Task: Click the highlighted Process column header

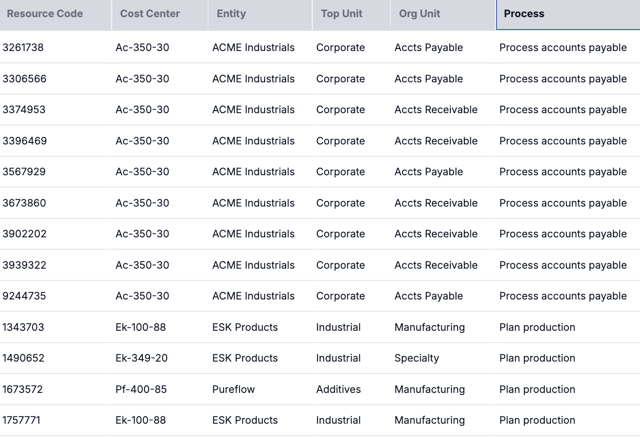Action: tap(524, 14)
